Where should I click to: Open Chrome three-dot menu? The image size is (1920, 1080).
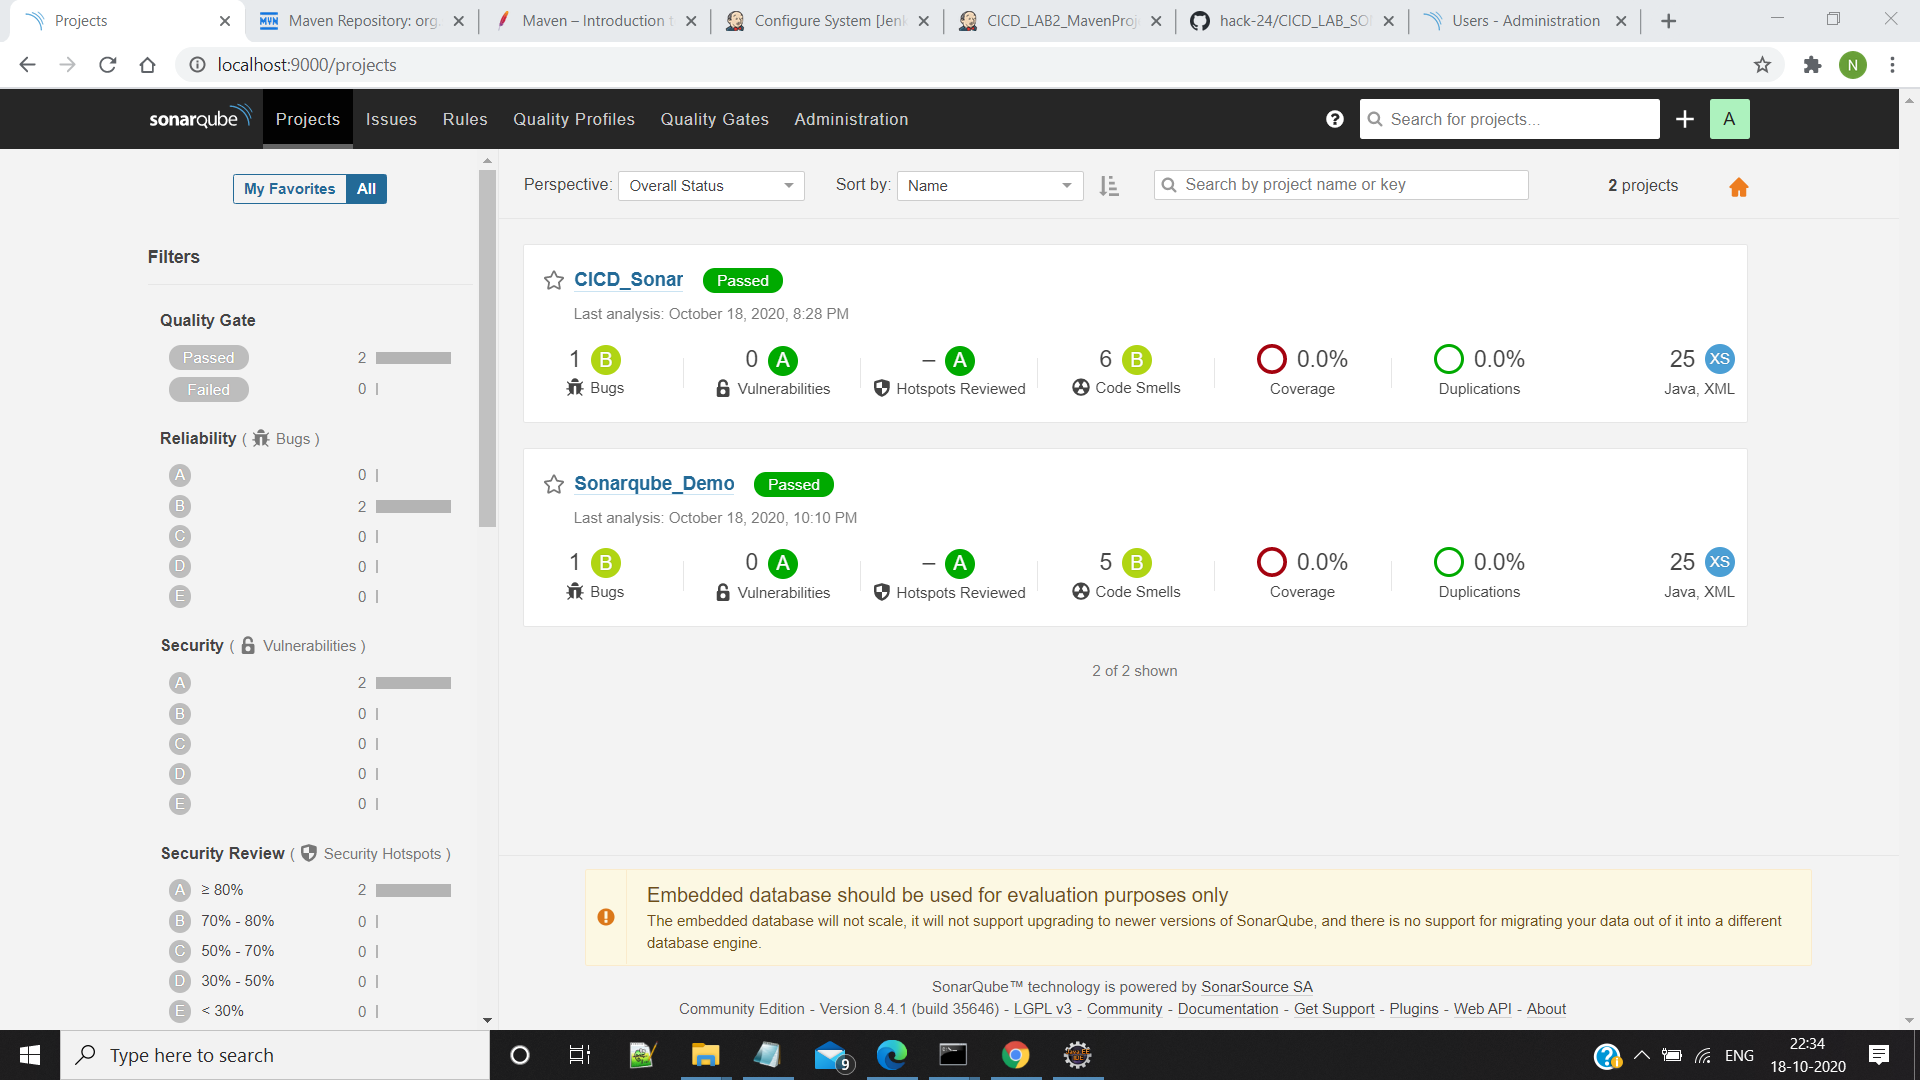pos(1892,65)
